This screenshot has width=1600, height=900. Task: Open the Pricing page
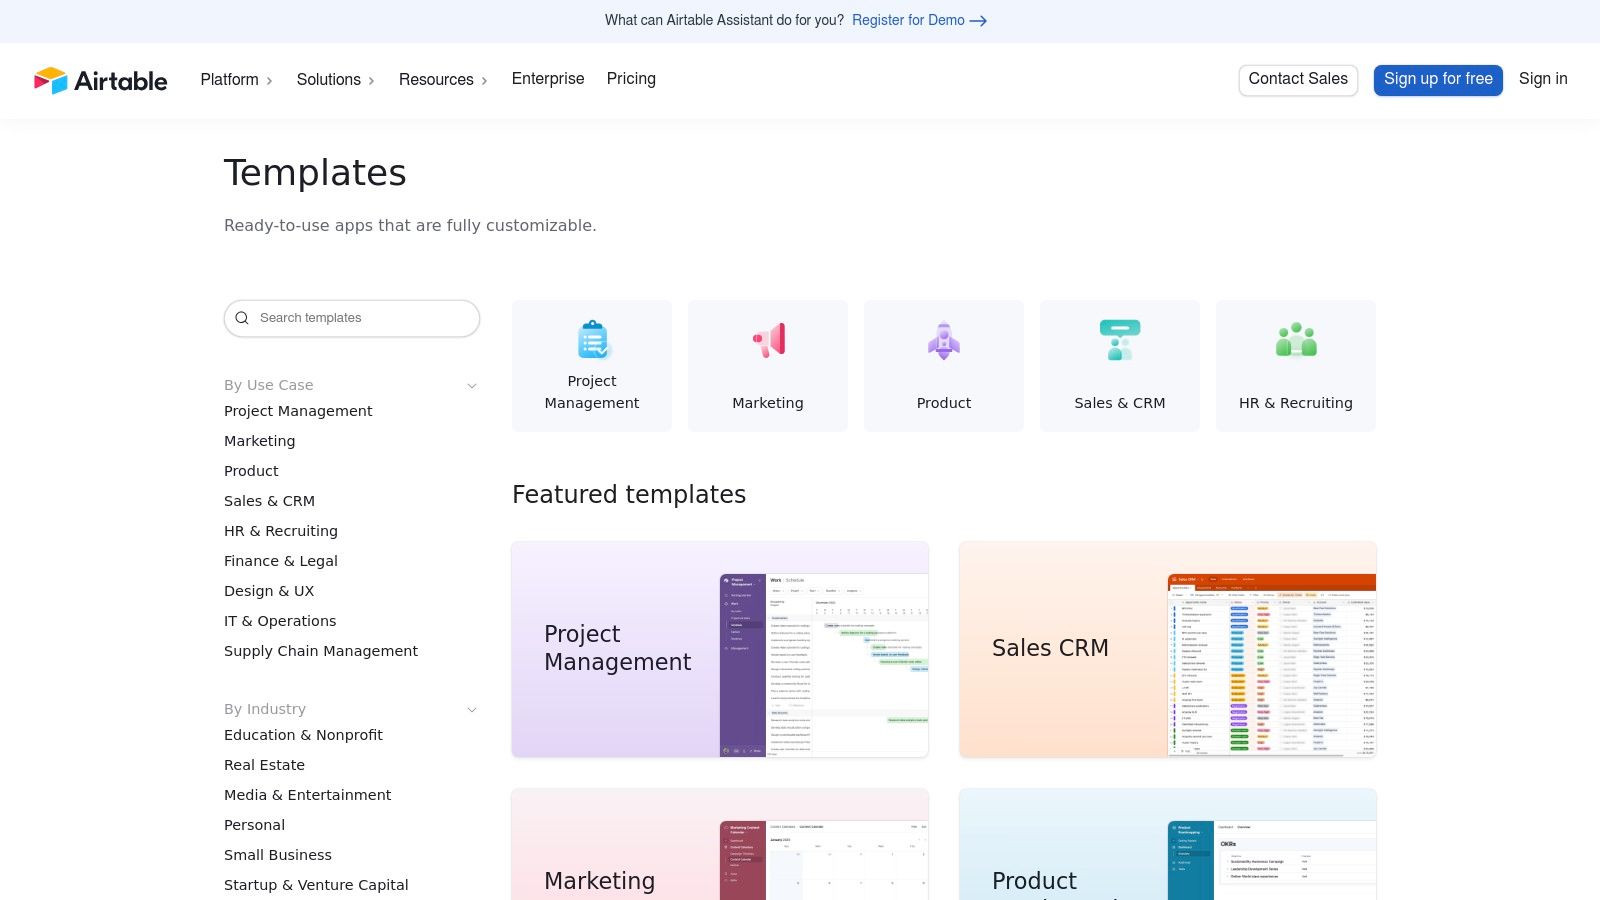point(631,79)
